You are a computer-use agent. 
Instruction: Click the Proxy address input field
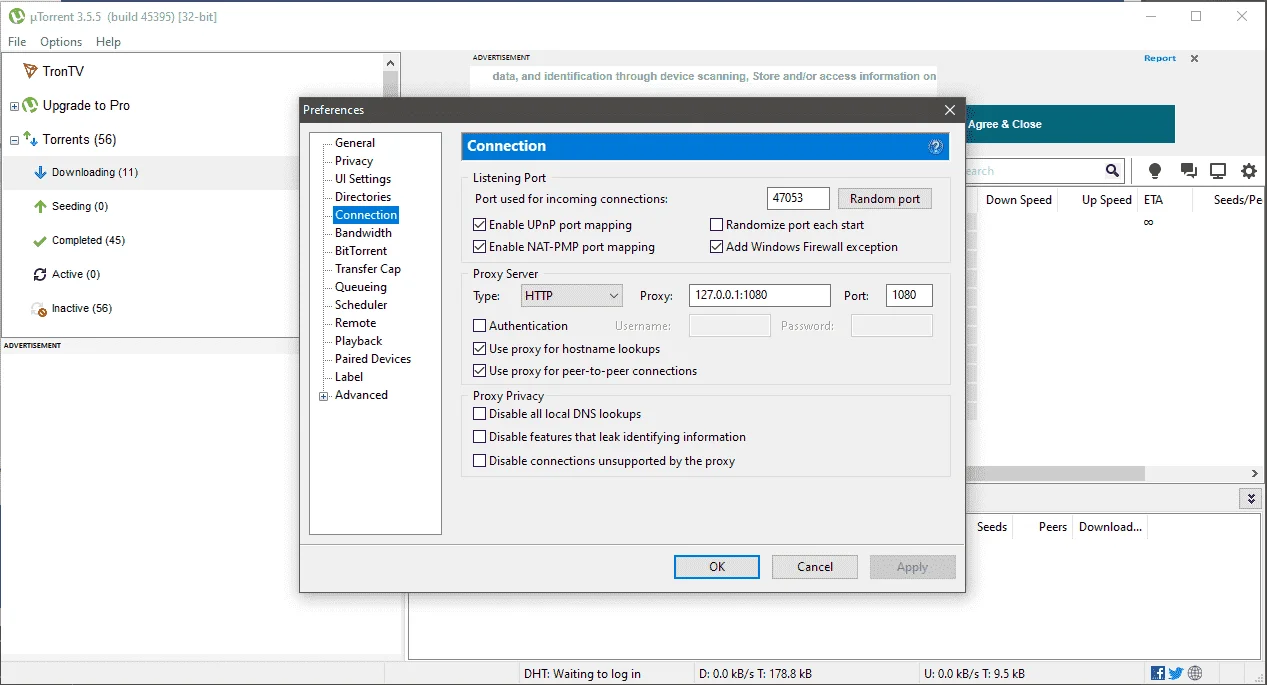(x=761, y=295)
